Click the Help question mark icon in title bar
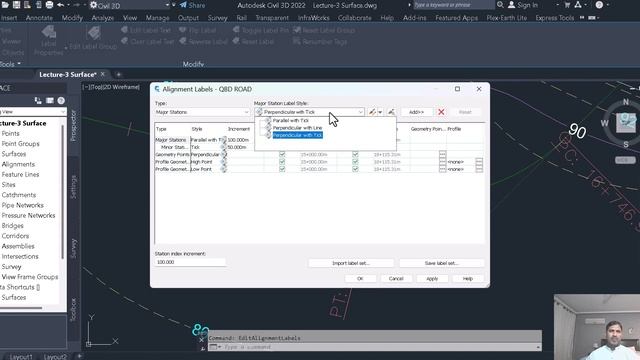Image resolution: width=640 pixels, height=360 pixels. (599, 5)
